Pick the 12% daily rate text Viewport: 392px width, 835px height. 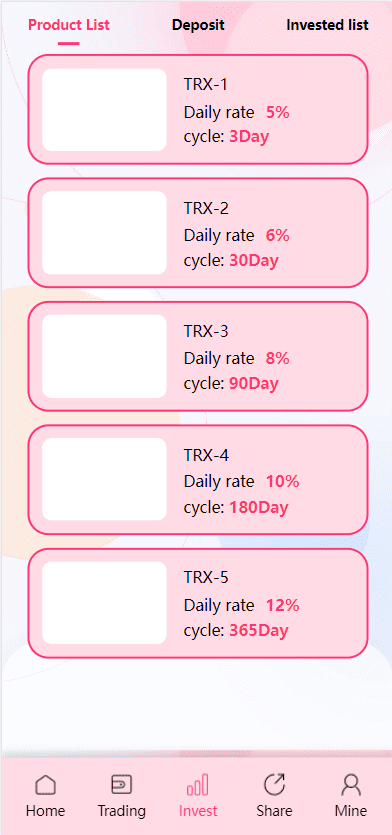[x=283, y=605]
